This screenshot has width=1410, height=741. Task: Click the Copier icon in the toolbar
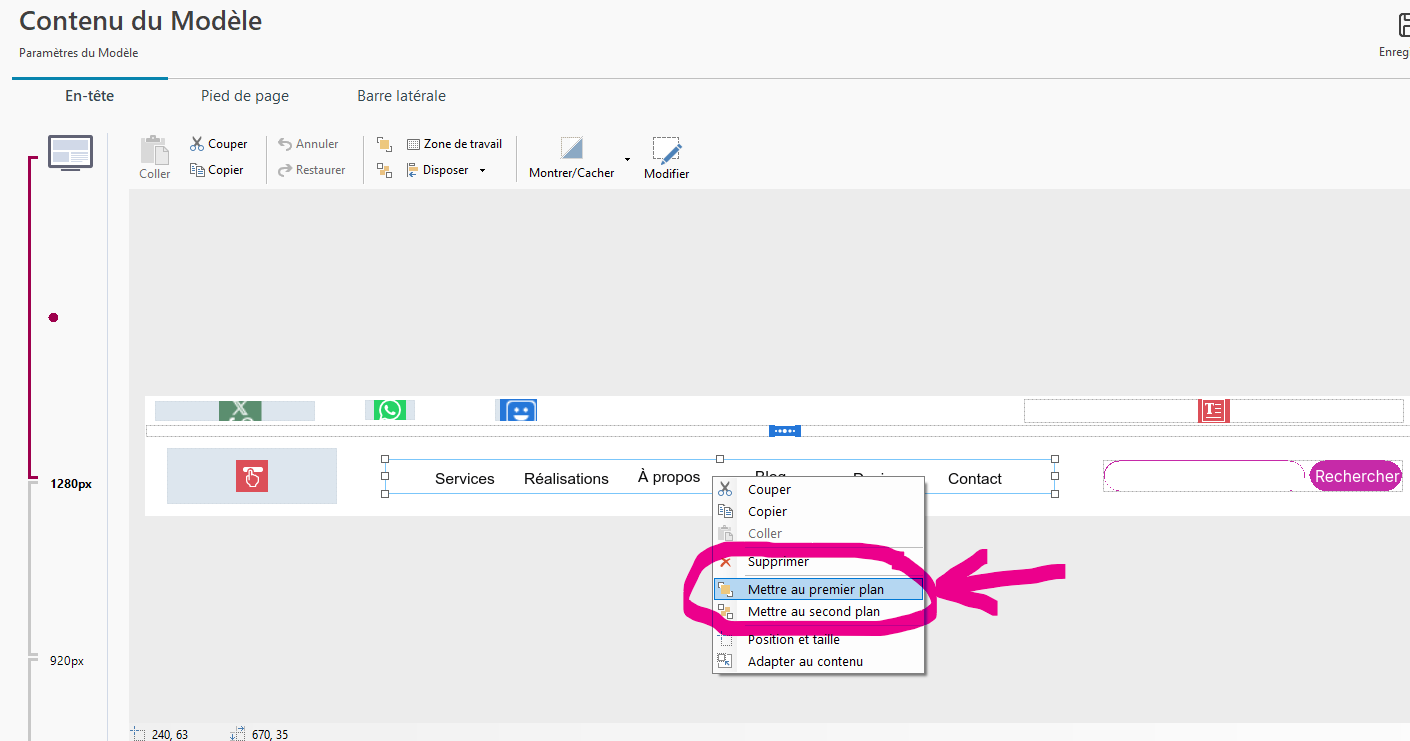197,170
